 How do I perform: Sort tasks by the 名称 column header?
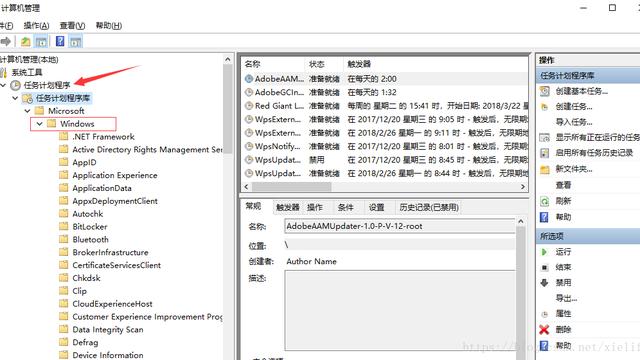click(273, 64)
